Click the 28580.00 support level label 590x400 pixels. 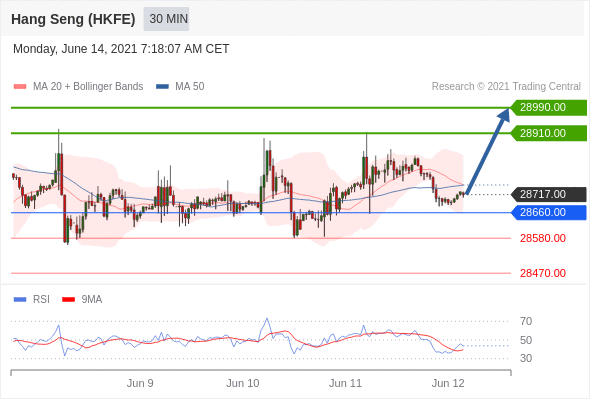tap(543, 238)
